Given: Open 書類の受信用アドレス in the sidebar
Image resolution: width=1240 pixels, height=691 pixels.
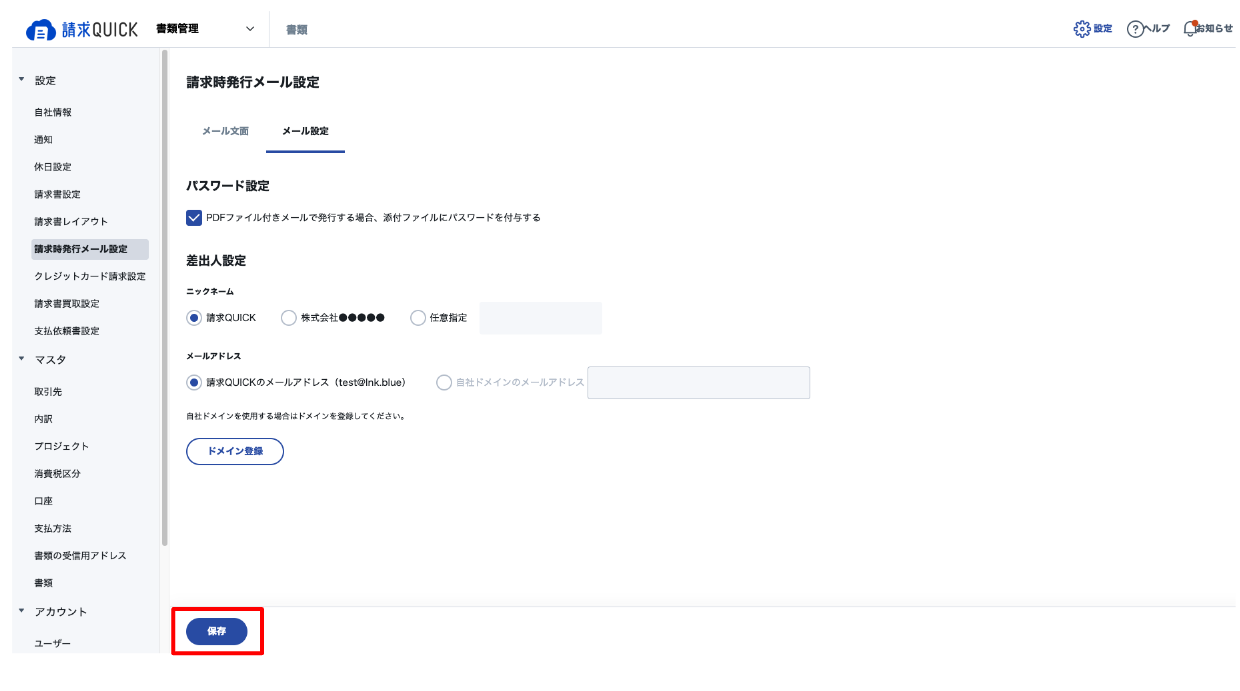Looking at the screenshot, I should coord(80,555).
